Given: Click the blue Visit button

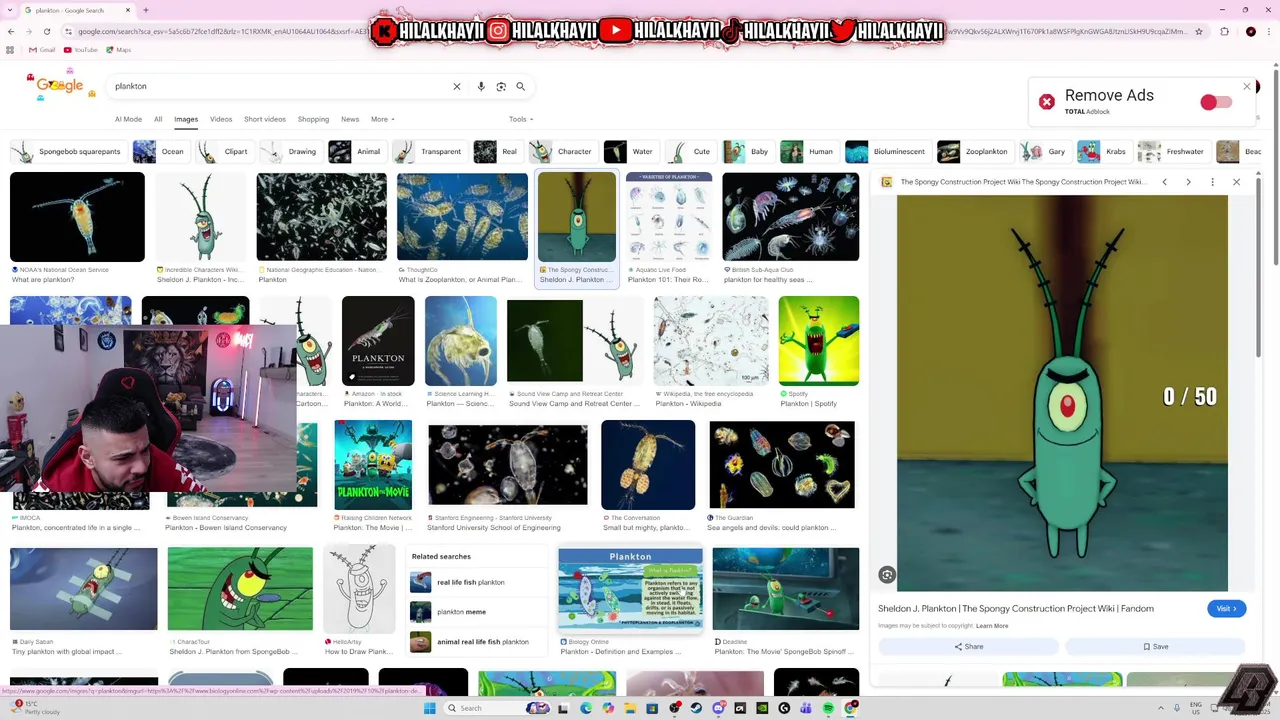Looking at the screenshot, I should click(1226, 608).
